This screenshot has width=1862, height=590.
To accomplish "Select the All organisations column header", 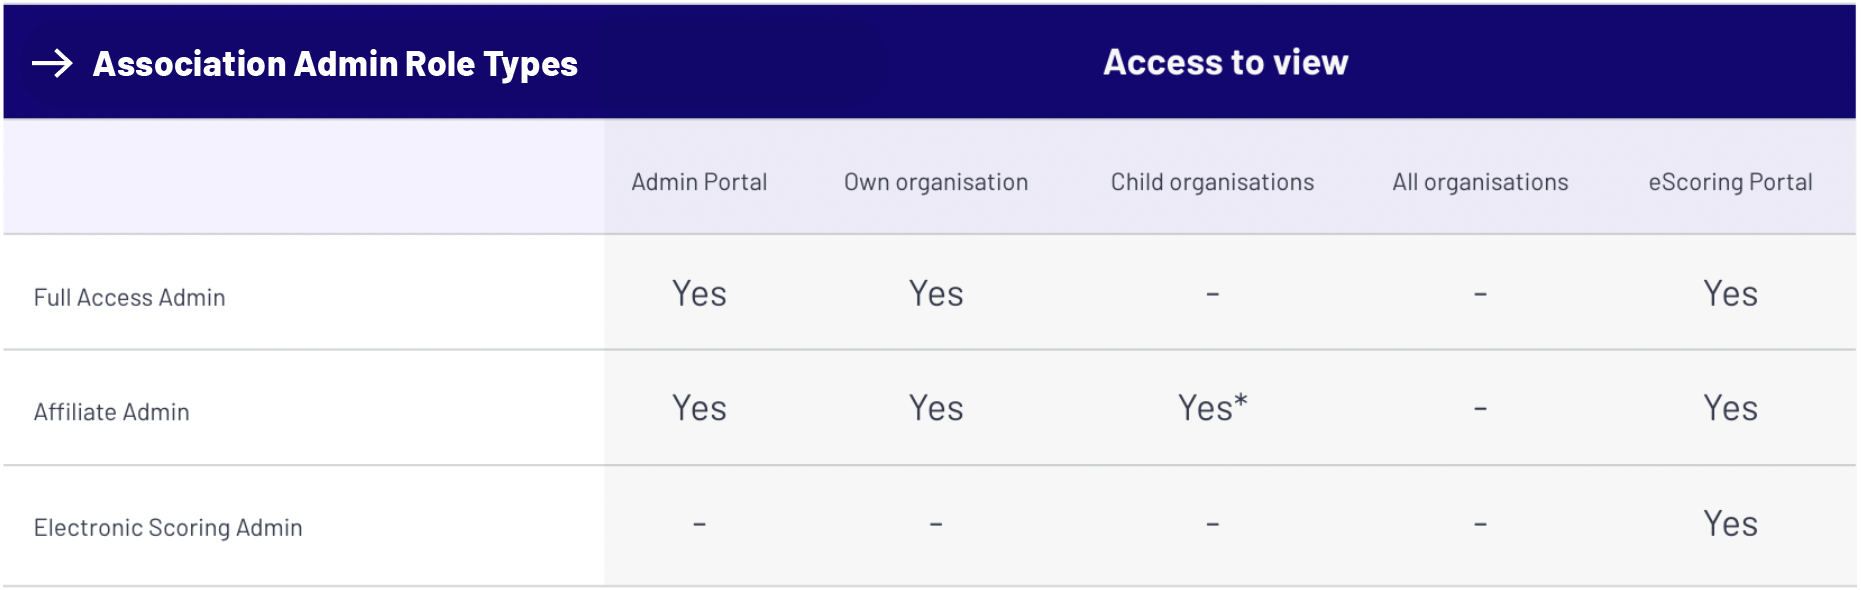I will [1480, 182].
